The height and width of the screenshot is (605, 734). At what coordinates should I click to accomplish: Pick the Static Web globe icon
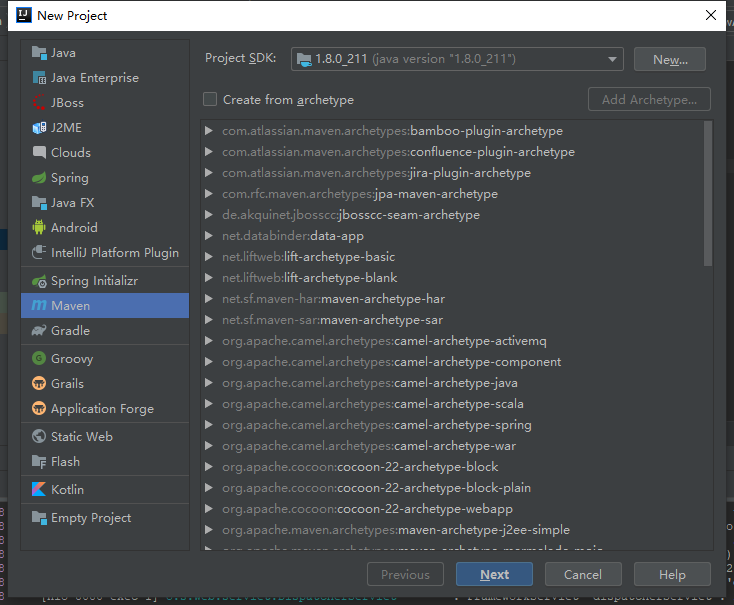click(x=39, y=436)
